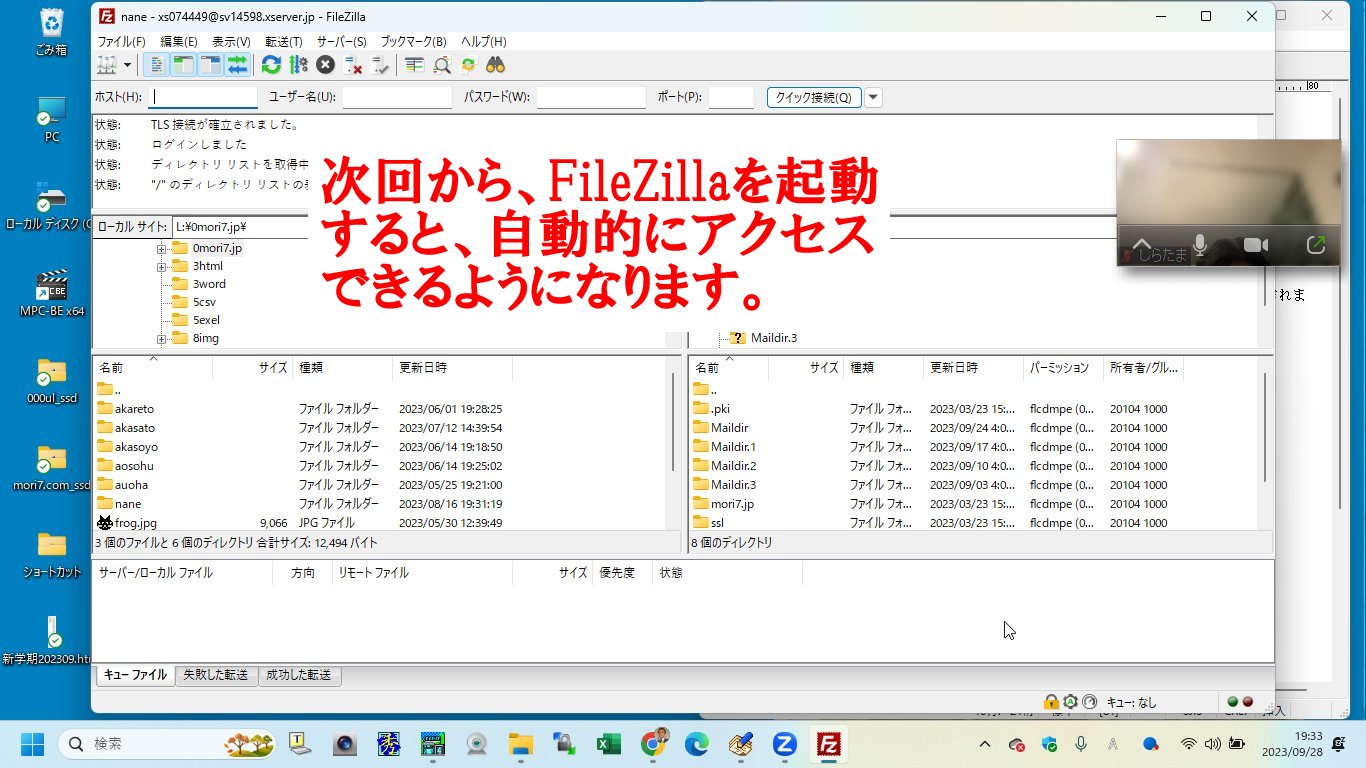Click the speed limit gauge icon in status bar
The height and width of the screenshot is (768, 1366).
coord(1090,702)
